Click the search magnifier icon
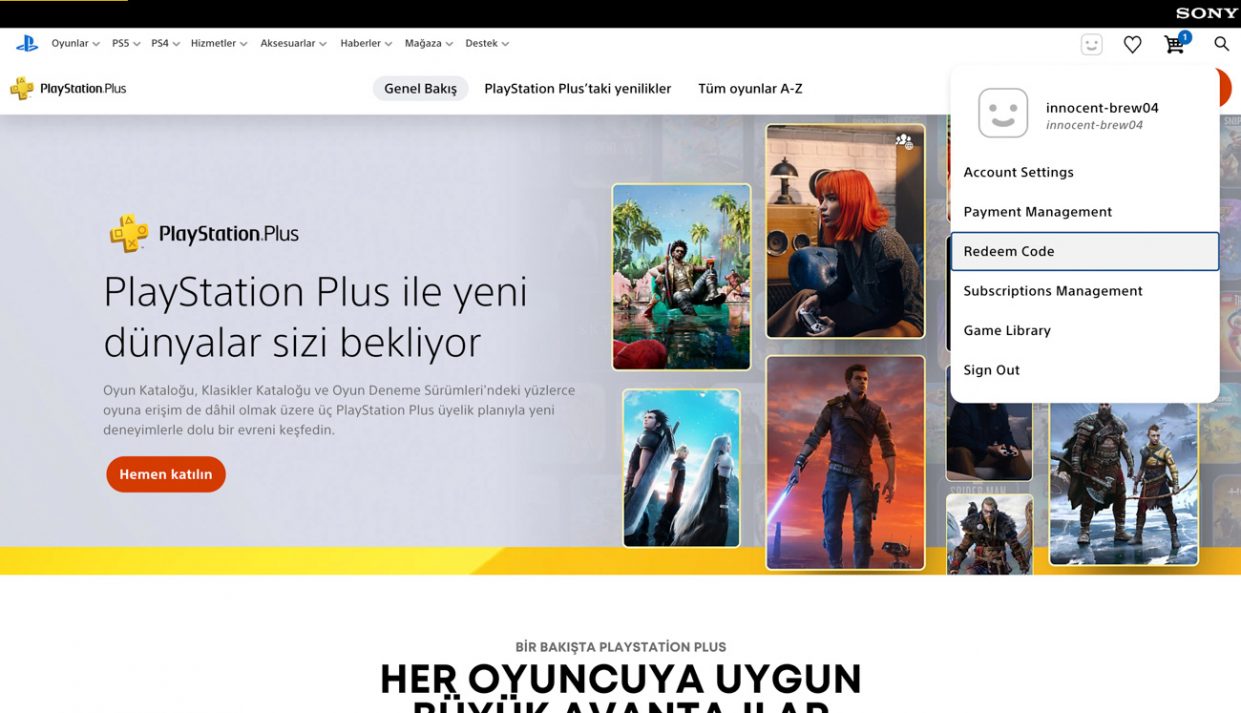 pyautogui.click(x=1221, y=44)
